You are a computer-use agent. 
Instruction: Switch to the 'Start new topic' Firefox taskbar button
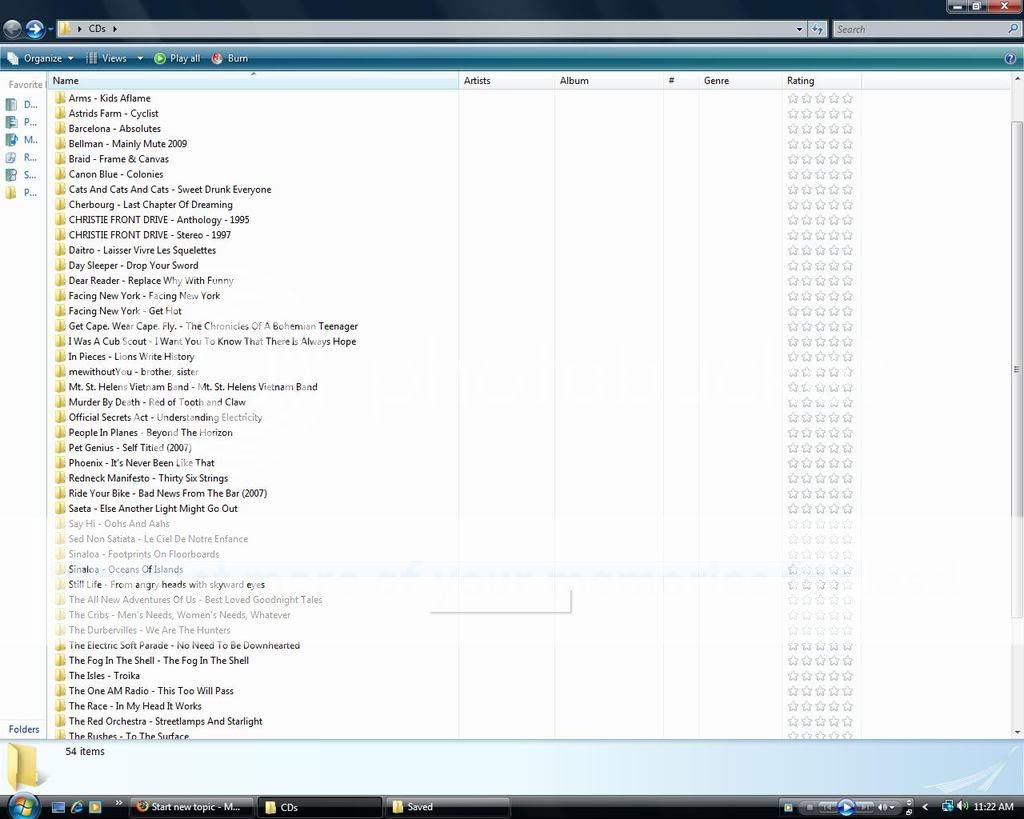point(192,807)
